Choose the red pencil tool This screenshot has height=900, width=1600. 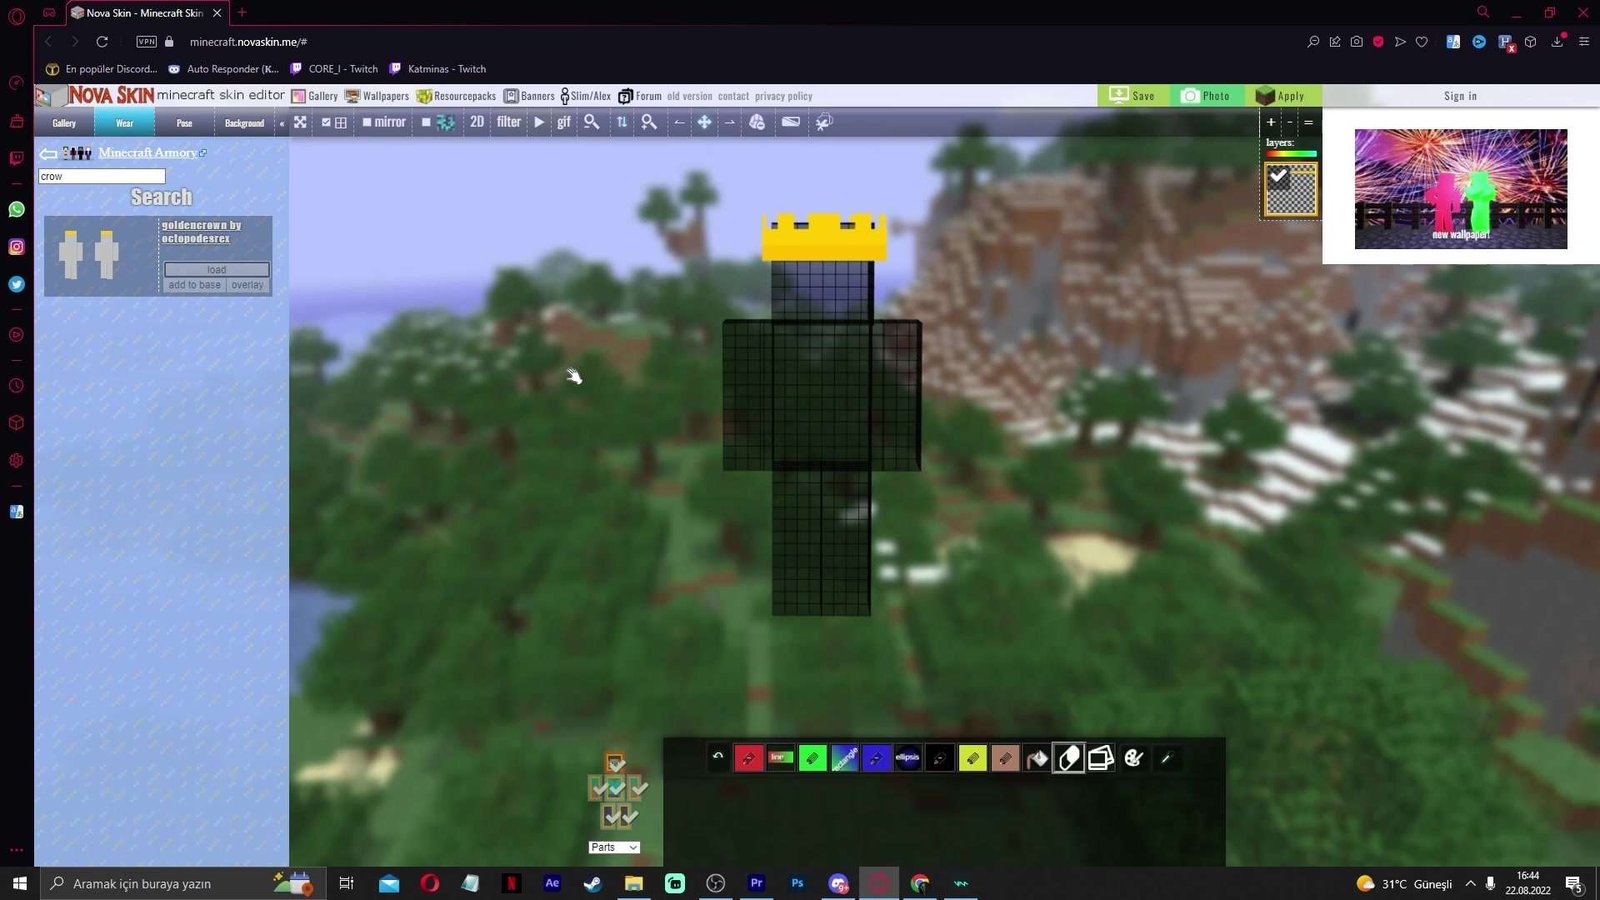(748, 759)
